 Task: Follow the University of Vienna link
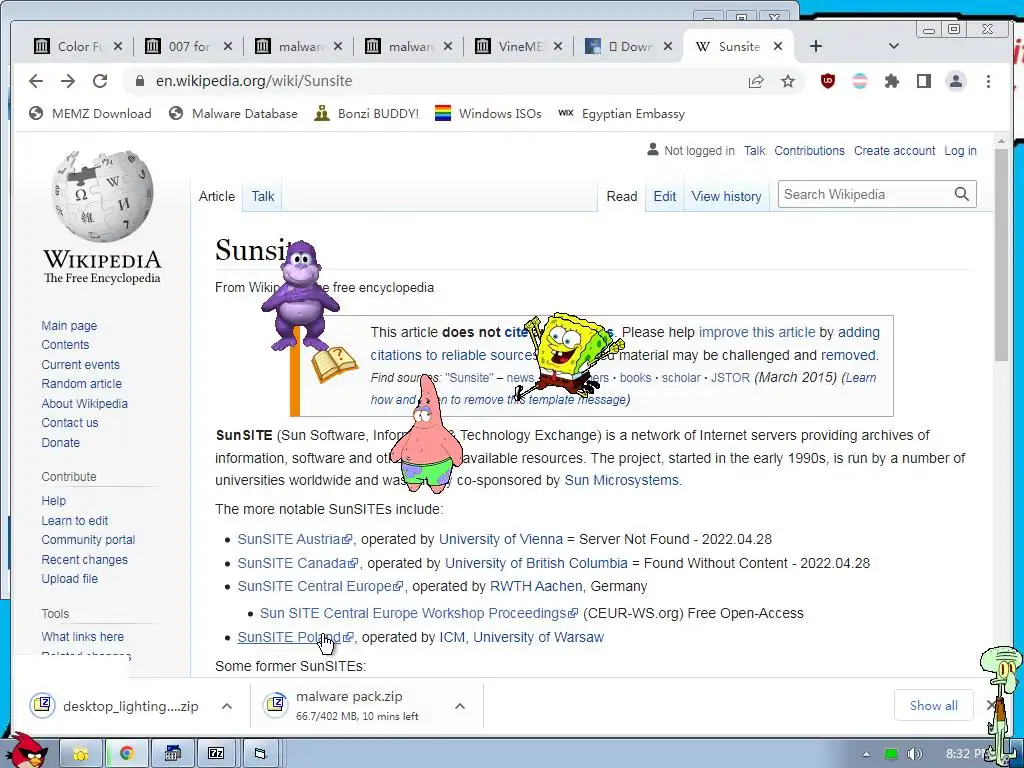[x=500, y=539]
